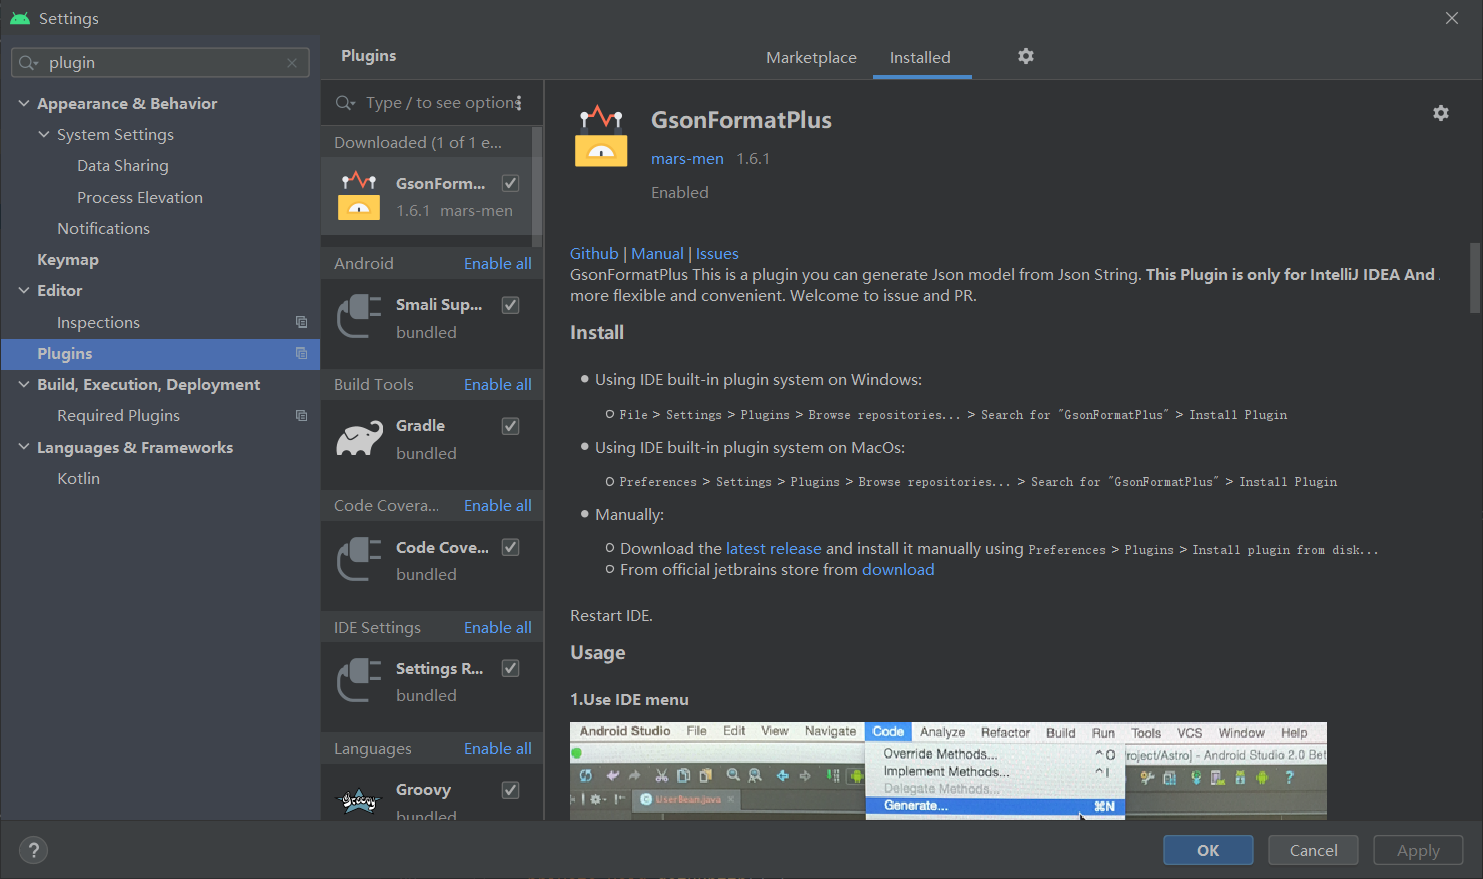Open GsonFormatPlus plugin options gear

pos(1440,113)
